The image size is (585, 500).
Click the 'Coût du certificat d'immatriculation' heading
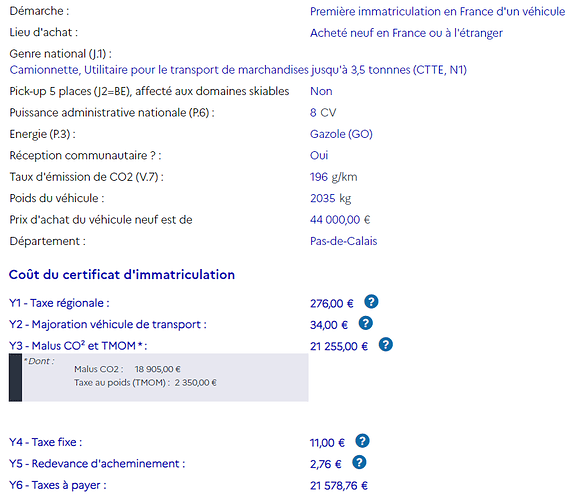tap(122, 275)
